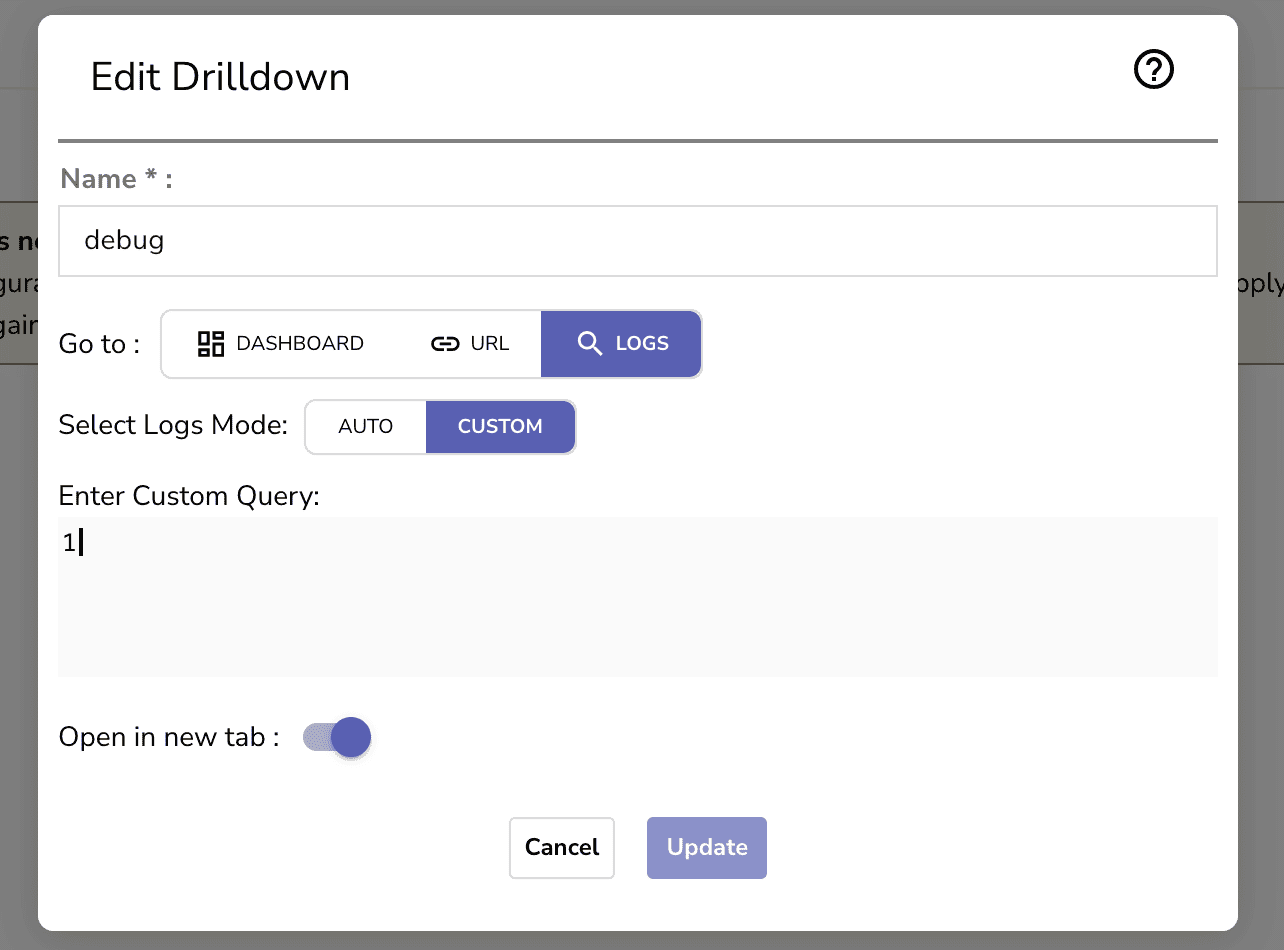Click the Open in new tab label

[166, 737]
